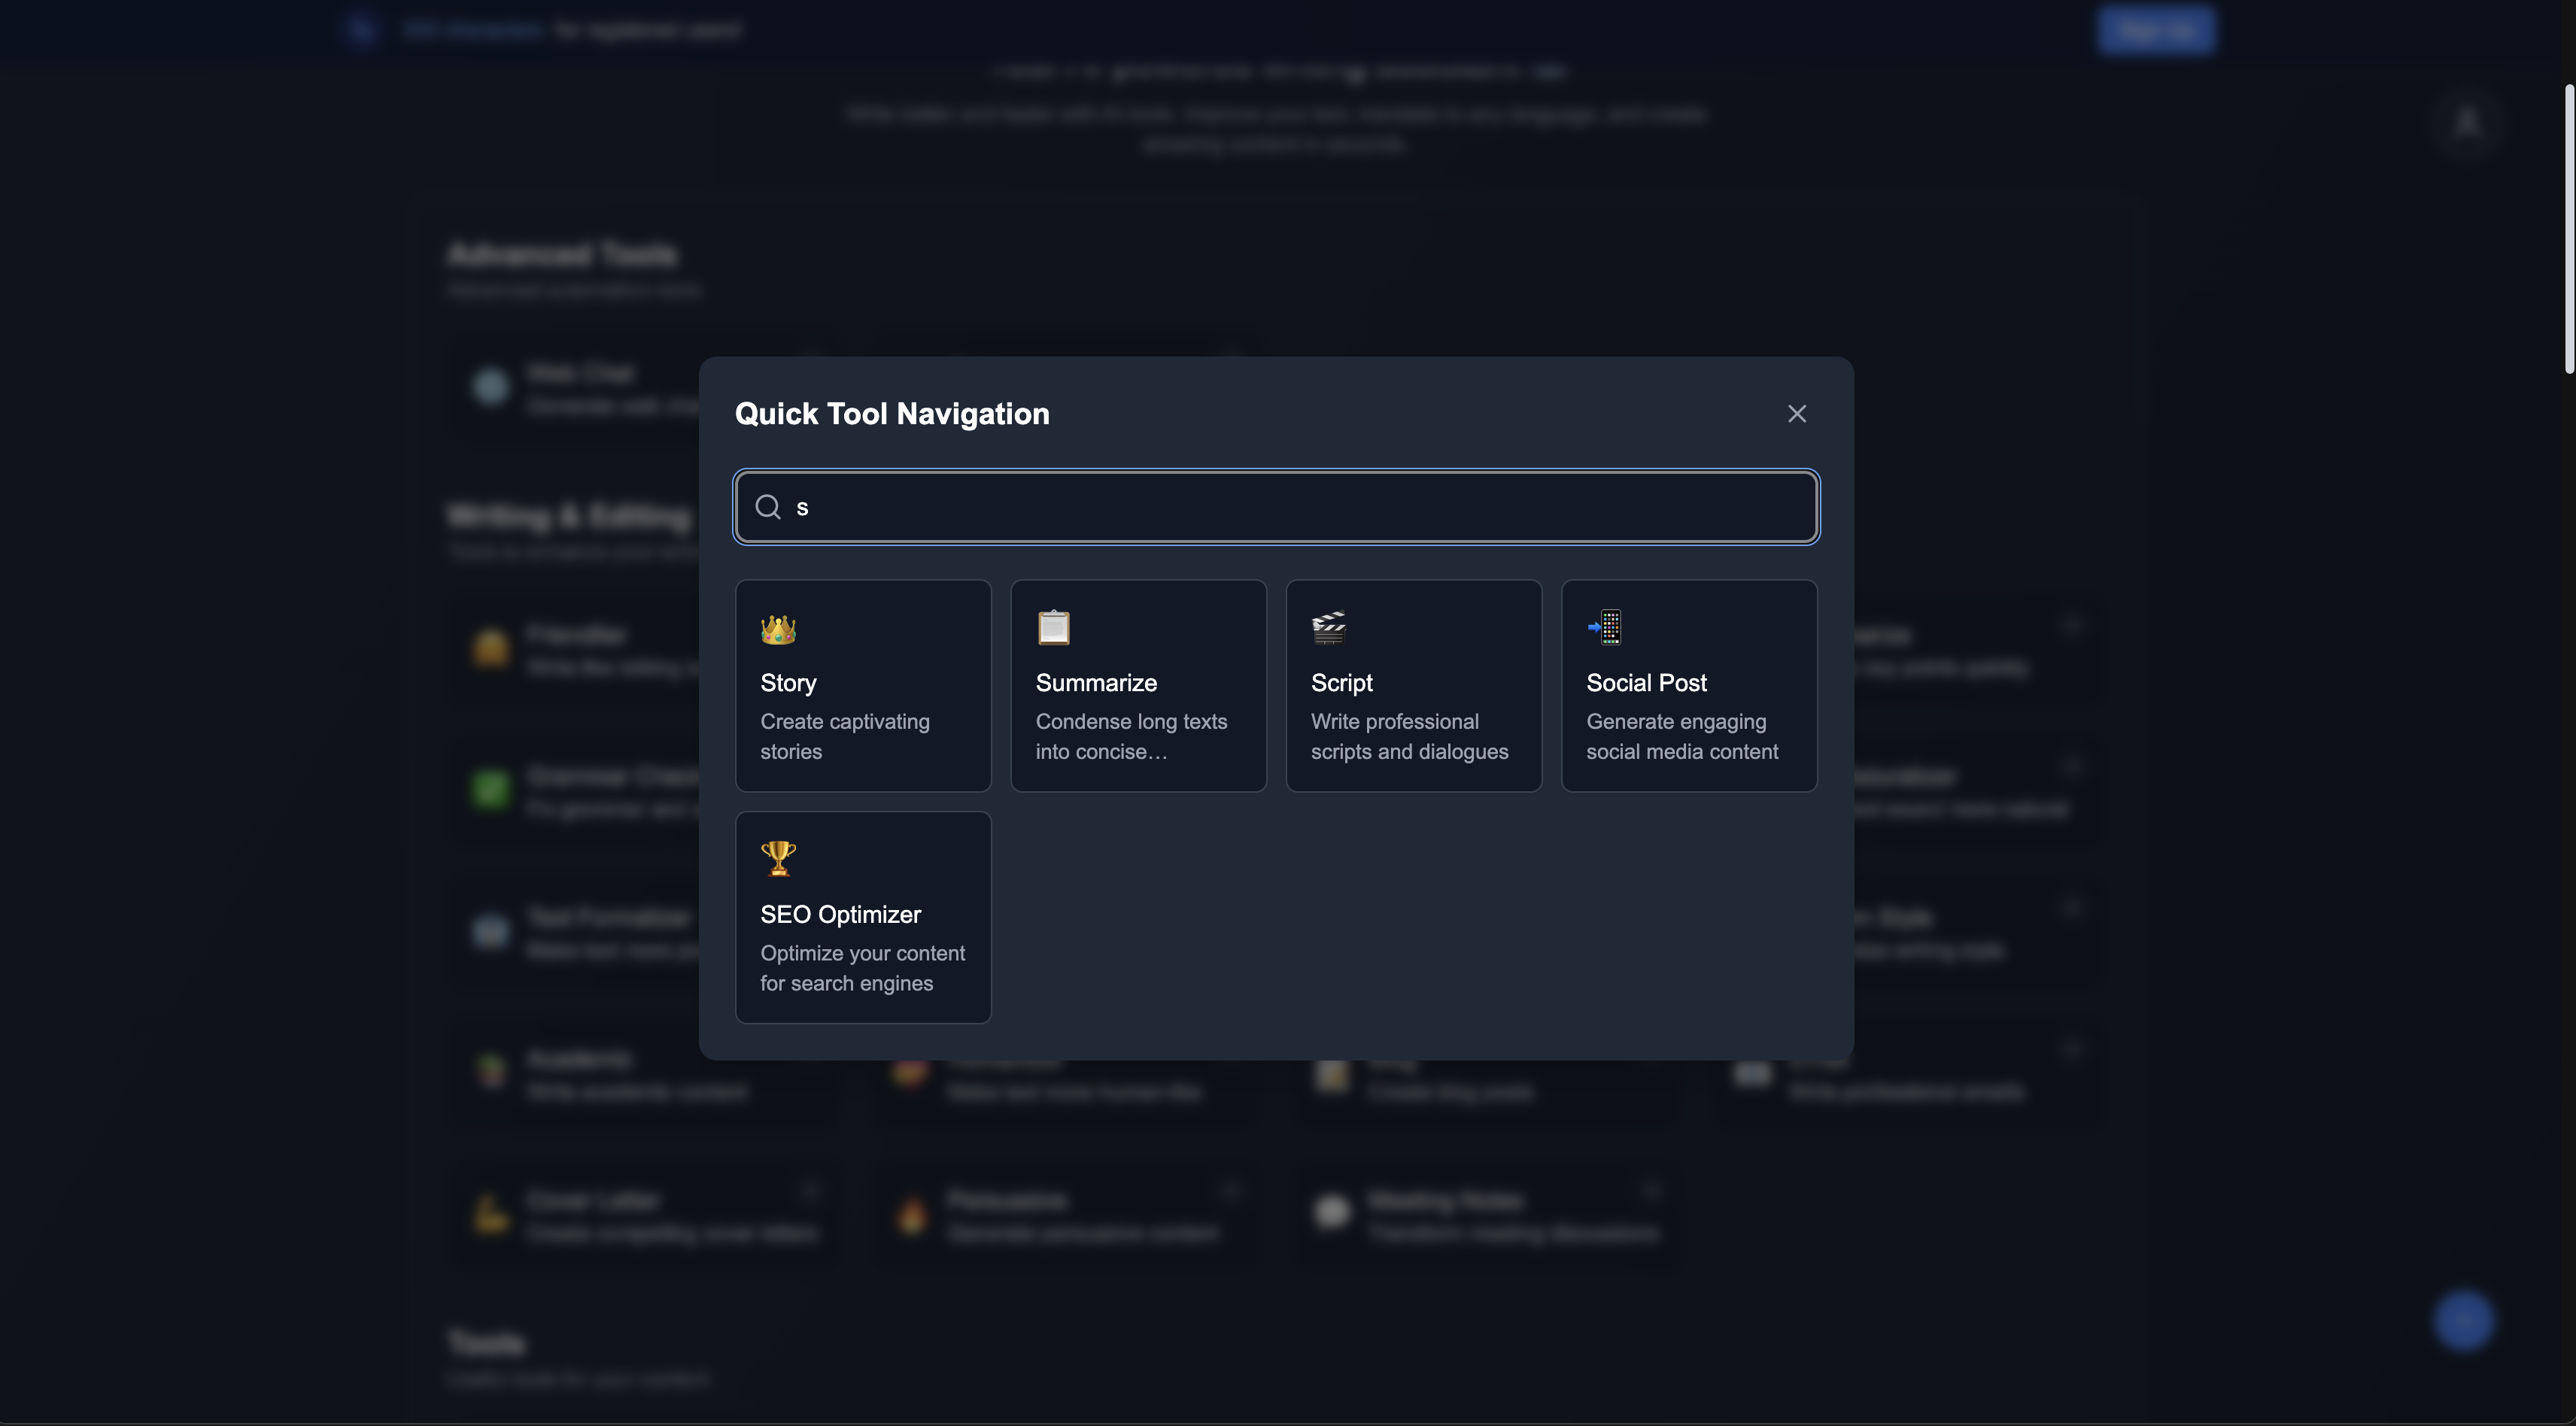Open the Summarize tool card
Image resolution: width=2576 pixels, height=1426 pixels.
click(1138, 686)
